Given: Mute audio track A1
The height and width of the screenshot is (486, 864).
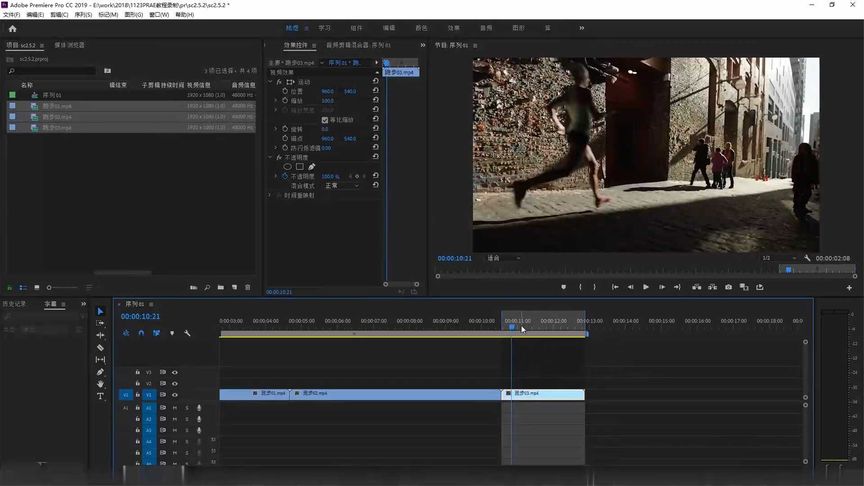Looking at the screenshot, I should 175,408.
